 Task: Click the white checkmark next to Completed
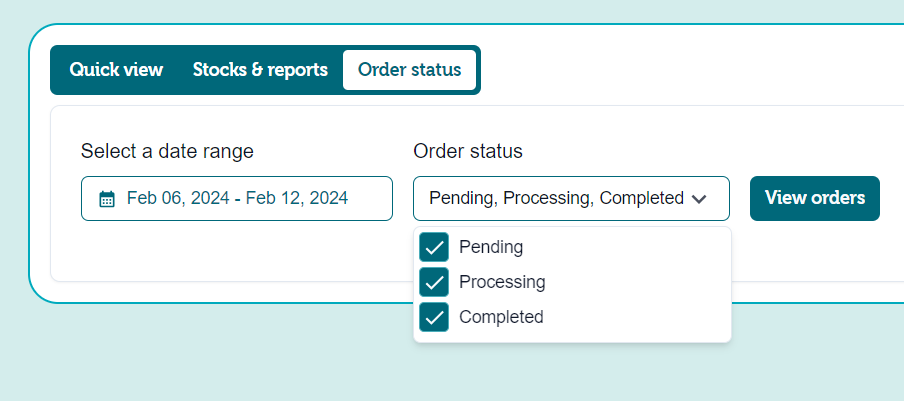pyautogui.click(x=434, y=317)
